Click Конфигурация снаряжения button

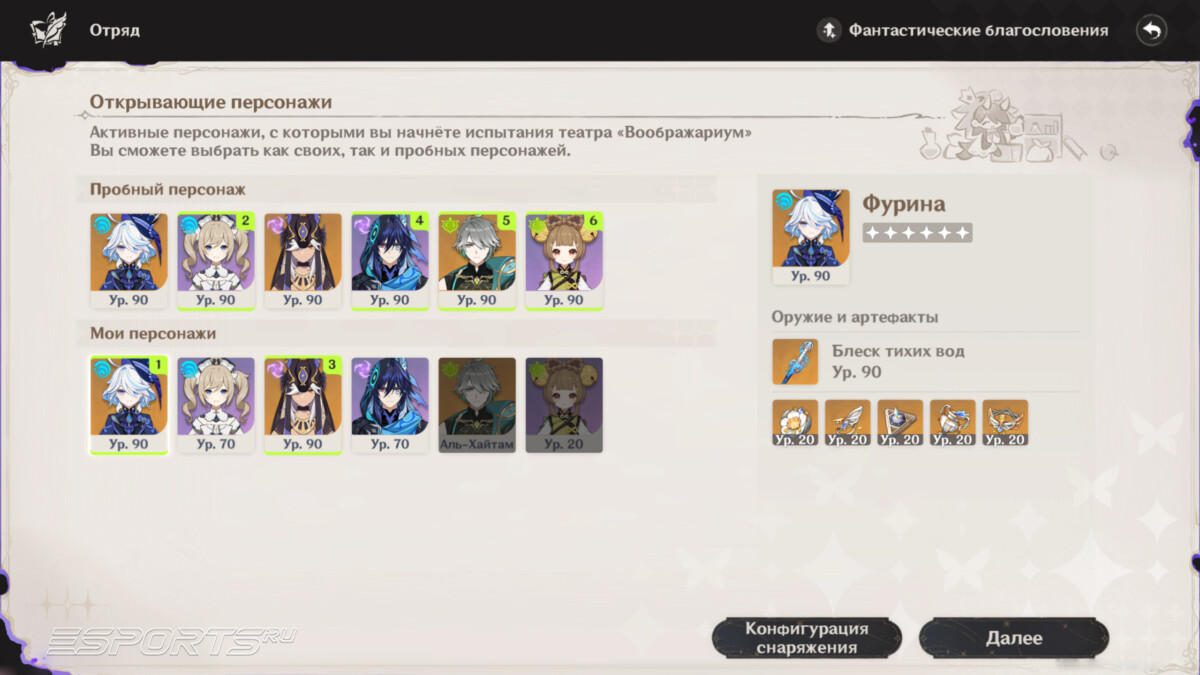click(807, 638)
